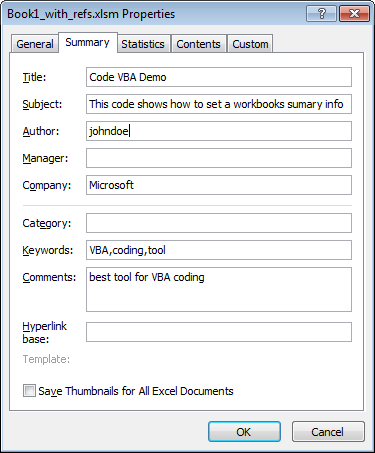This screenshot has width=375, height=453.
Task: Dismiss the dialog with Cancel
Action: tap(328, 432)
